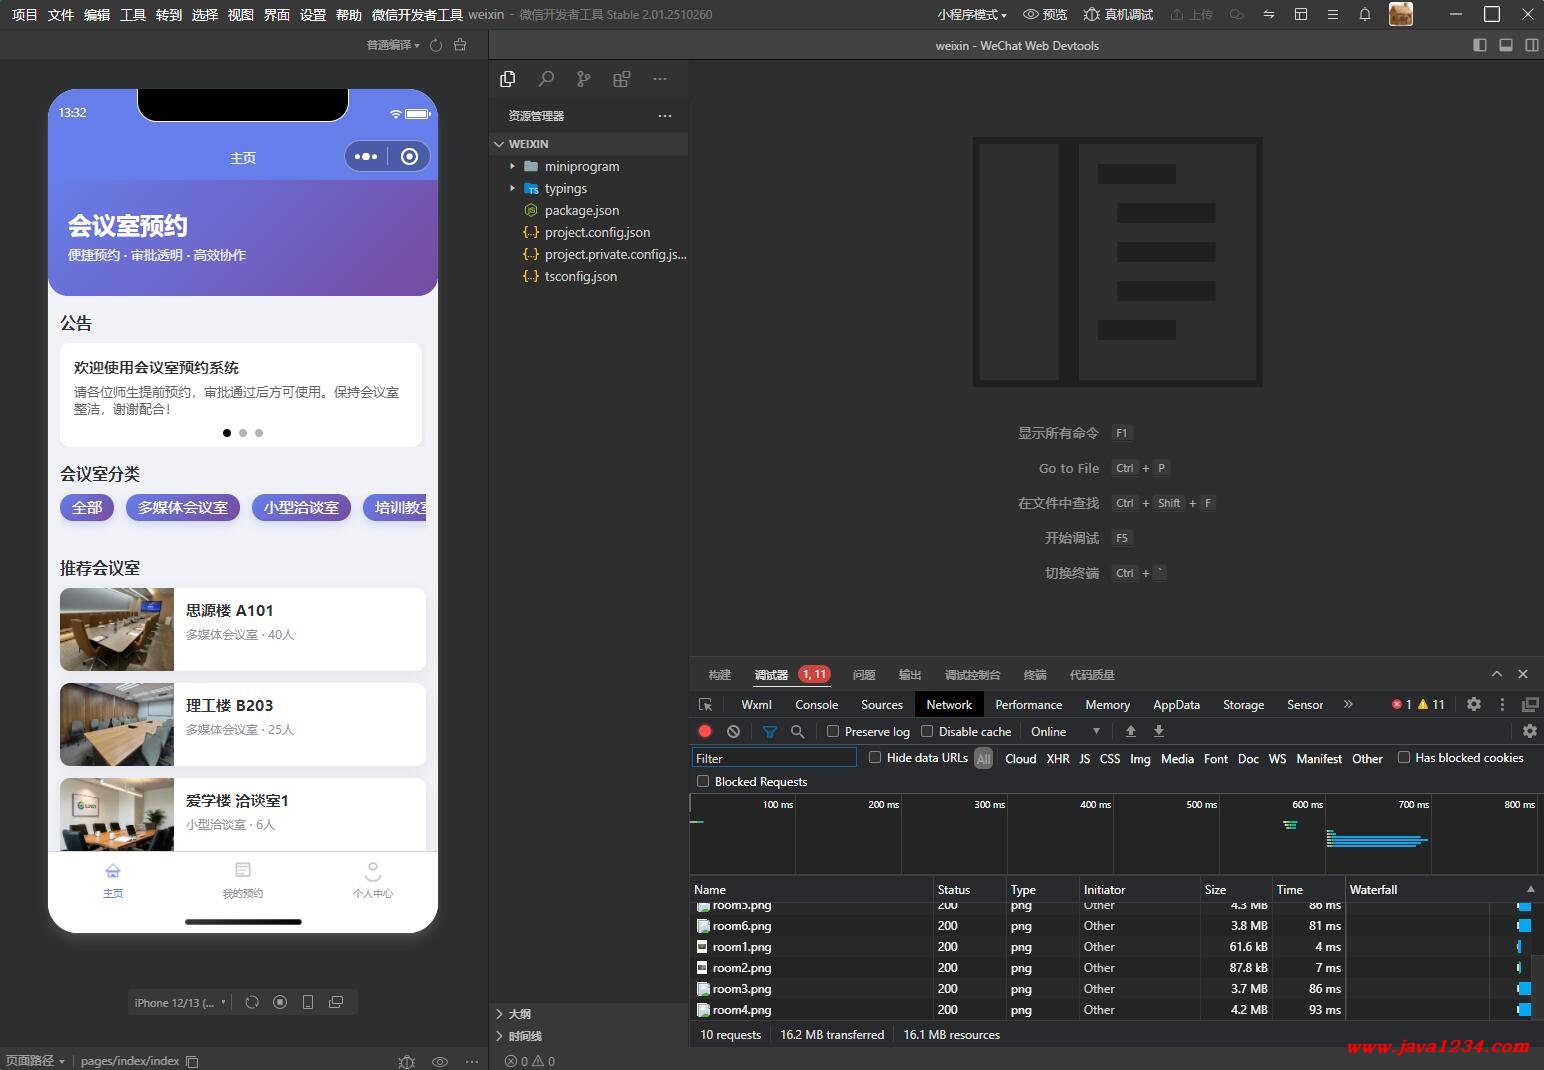The image size is (1544, 1070).
Task: Open the Online throttling dropdown
Action: click(x=1065, y=731)
